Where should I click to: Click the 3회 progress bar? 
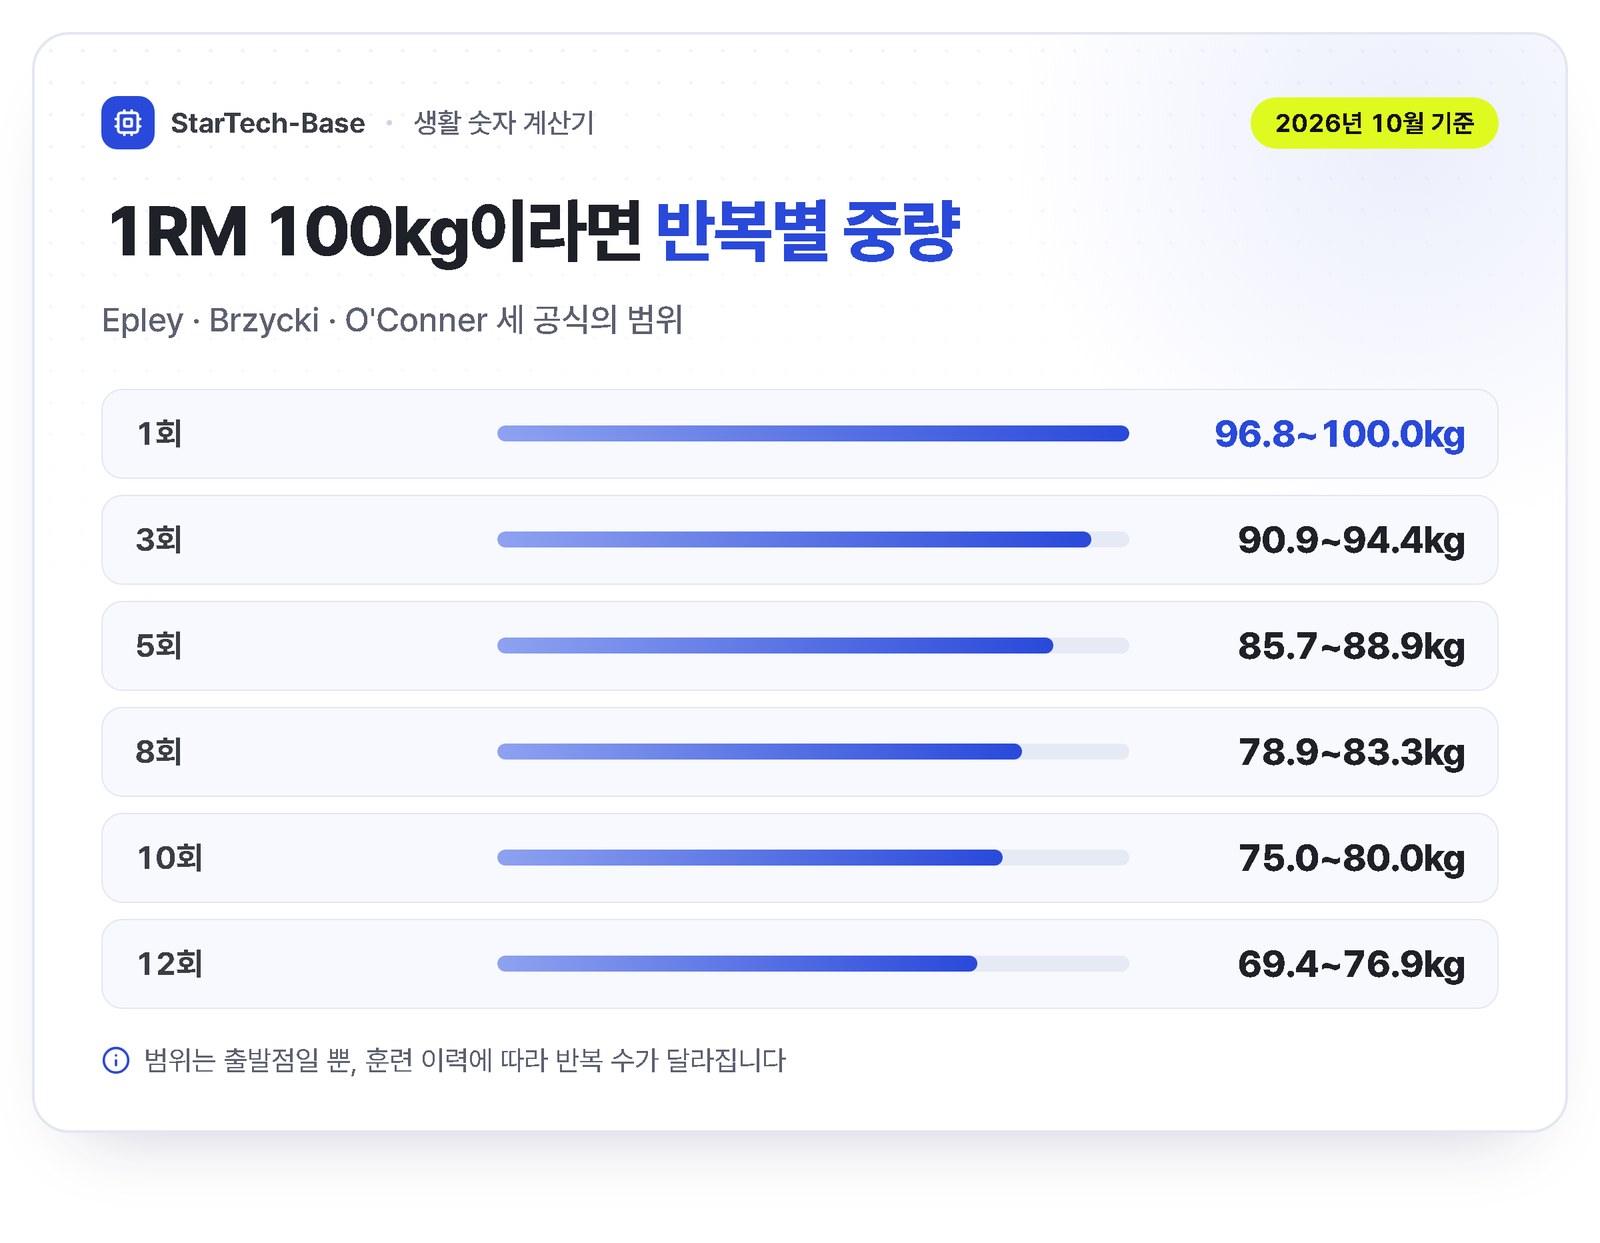coord(813,540)
